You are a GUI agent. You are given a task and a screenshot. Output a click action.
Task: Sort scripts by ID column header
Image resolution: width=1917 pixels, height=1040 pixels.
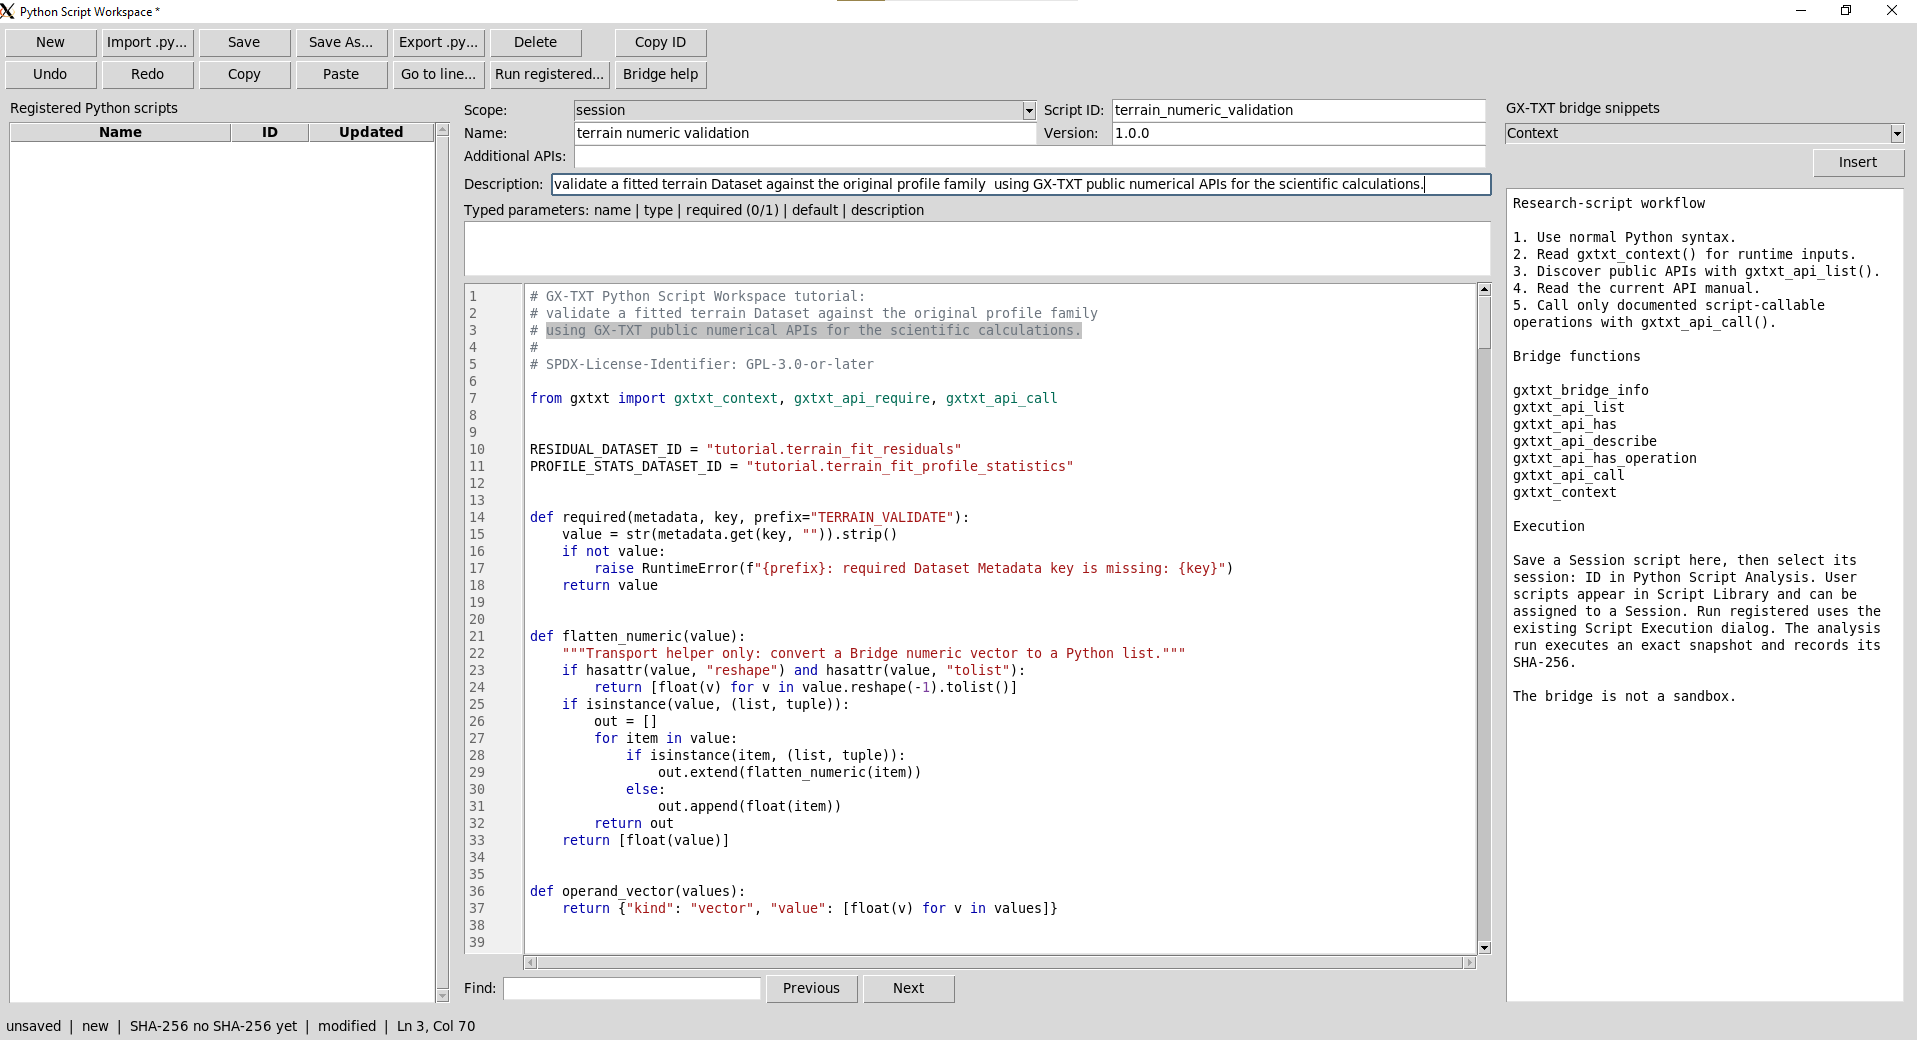(x=270, y=132)
